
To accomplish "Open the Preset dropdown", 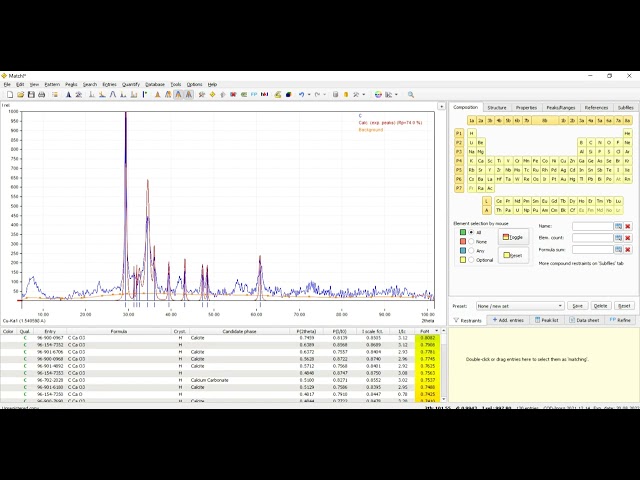I will pyautogui.click(x=520, y=306).
